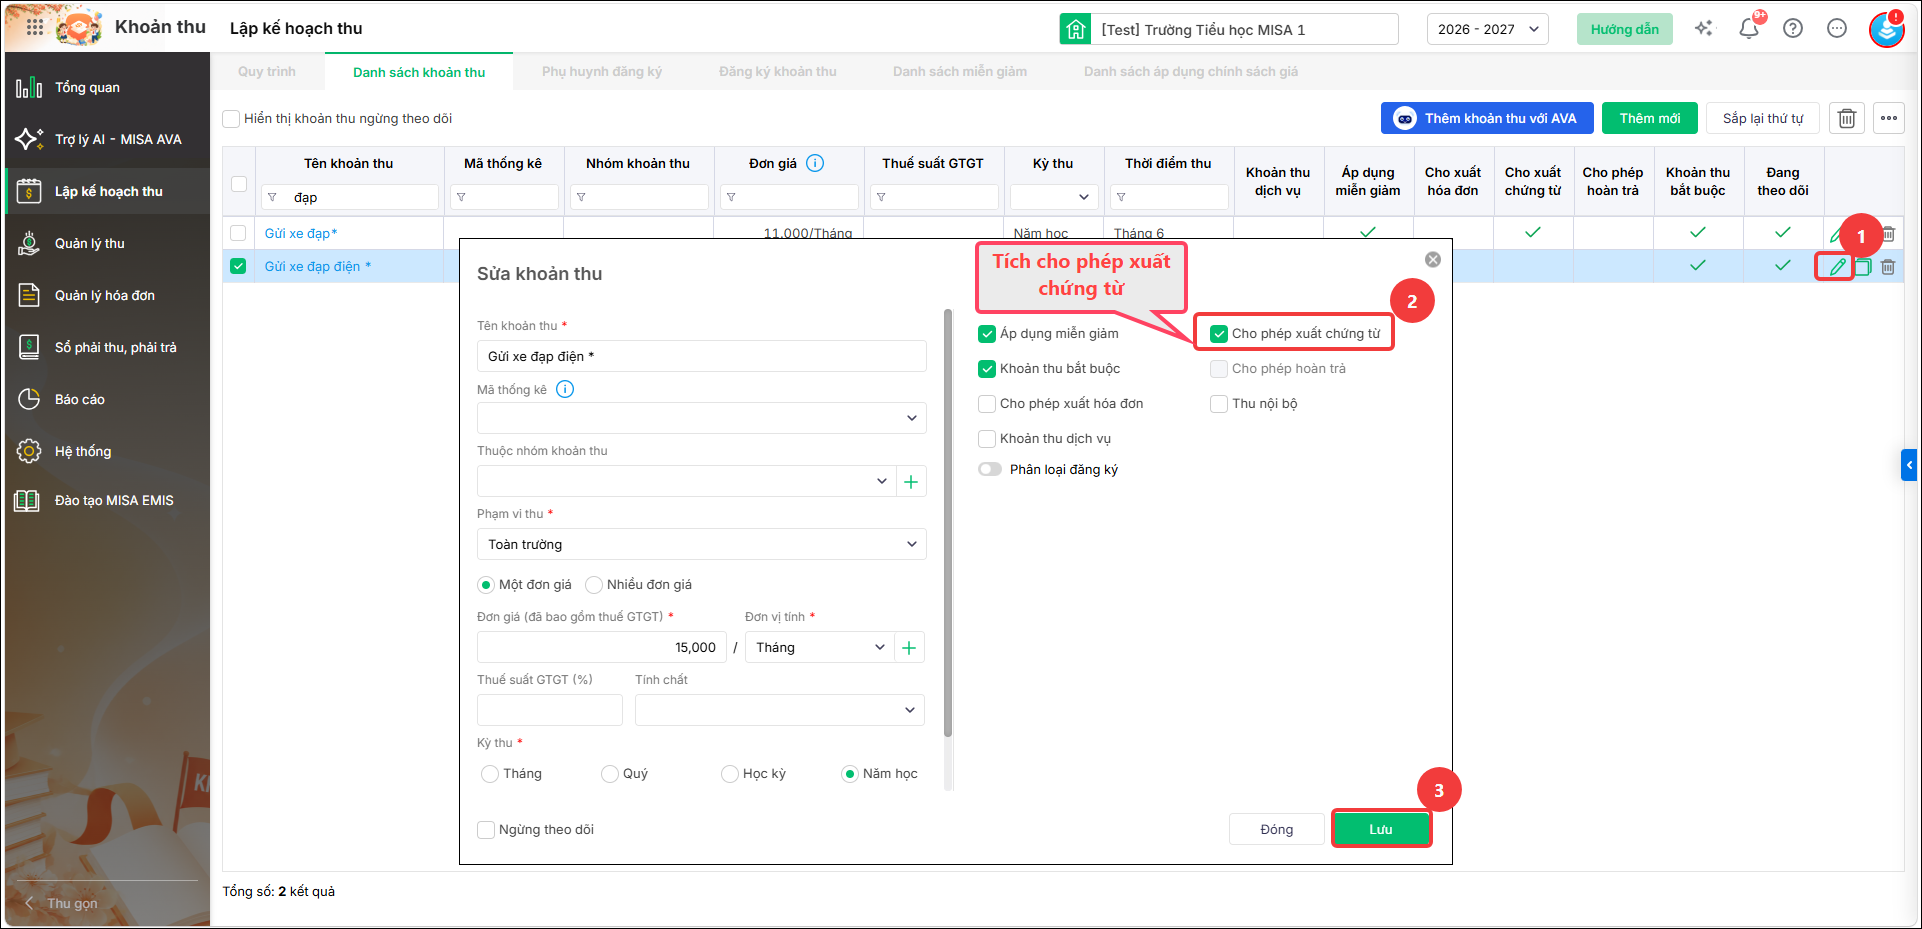Click the plus icon beside Thuộc nhóm khoản thu

pyautogui.click(x=911, y=482)
